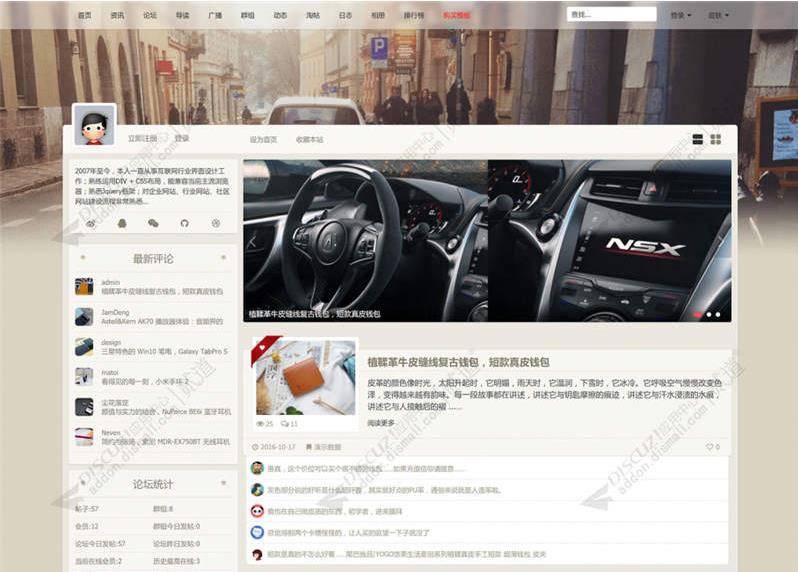Open the 论坛 navigation item
798x572 pixels.
point(150,16)
